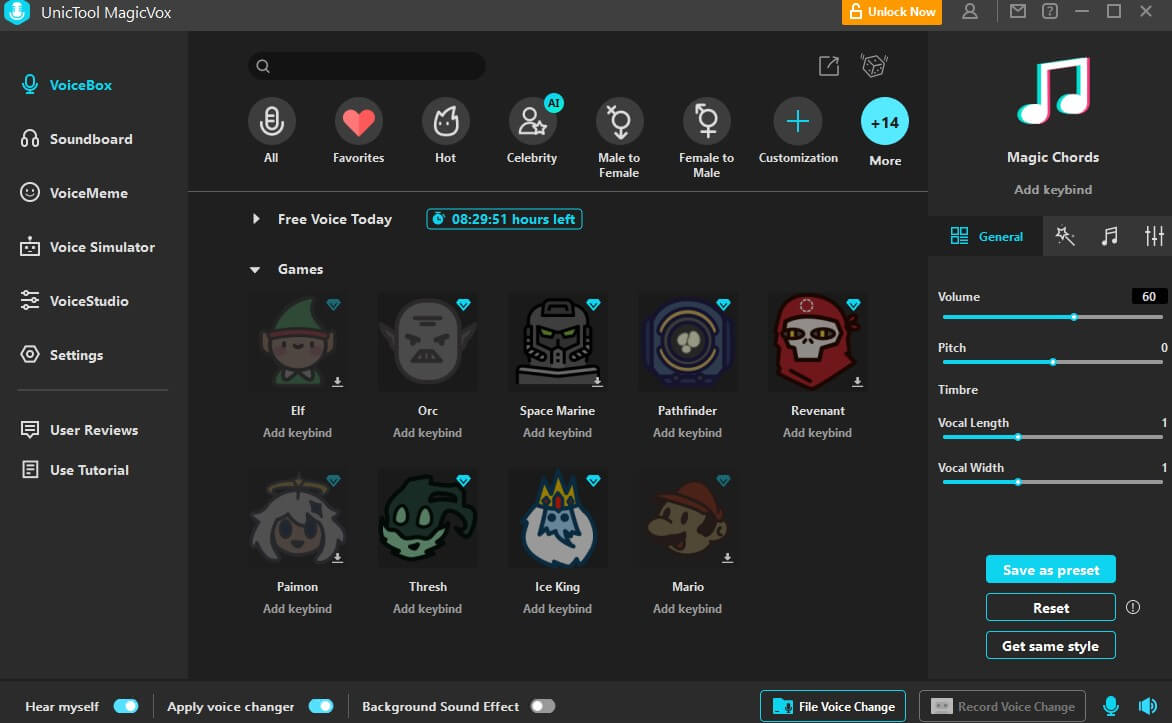Click the Unlock Now button

click(x=892, y=12)
